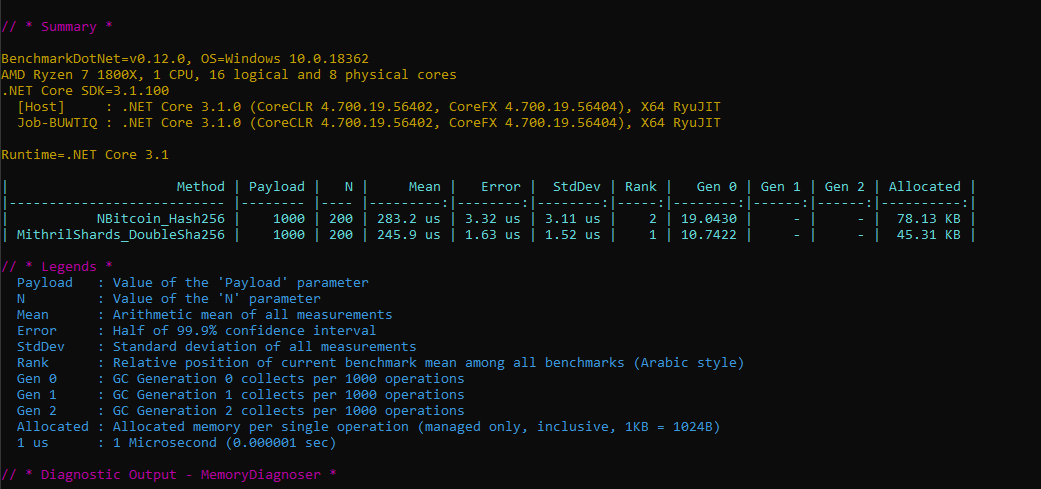Click legend 'Value of the 'N' parameter'
The image size is (1041, 489).
(x=216, y=299)
